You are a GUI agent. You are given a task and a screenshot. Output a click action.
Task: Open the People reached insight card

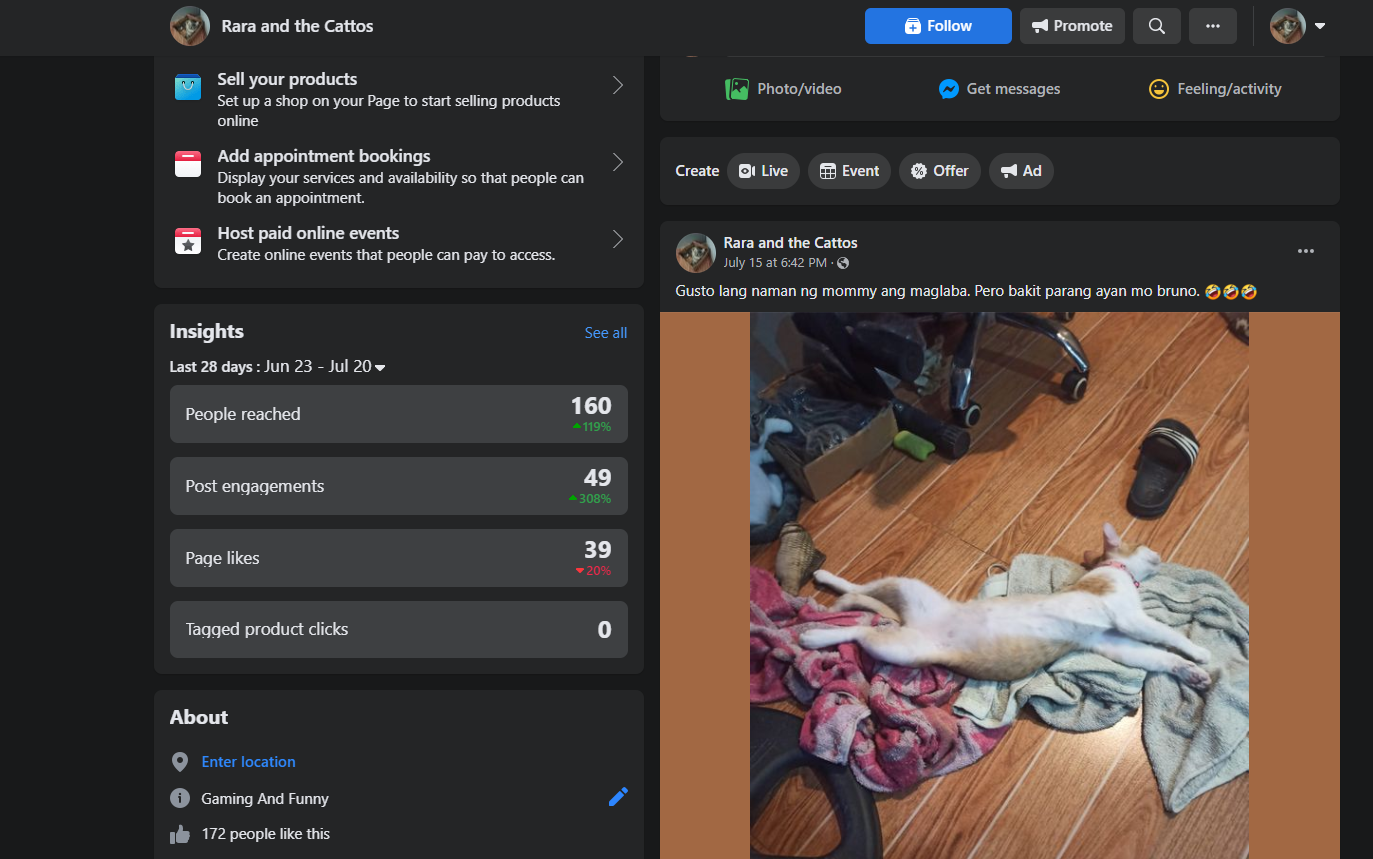click(x=399, y=414)
